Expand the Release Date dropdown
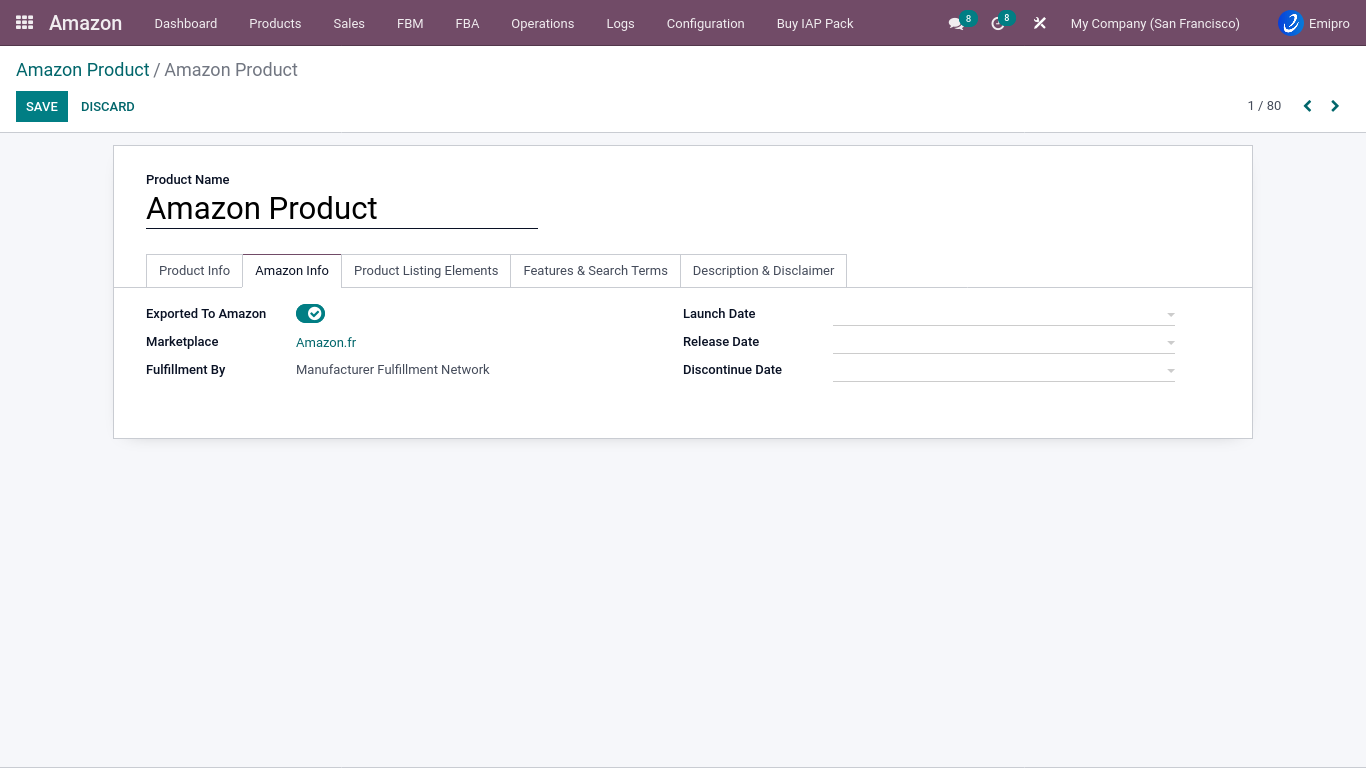Screen dimensions: 1366x768 coord(1170,343)
